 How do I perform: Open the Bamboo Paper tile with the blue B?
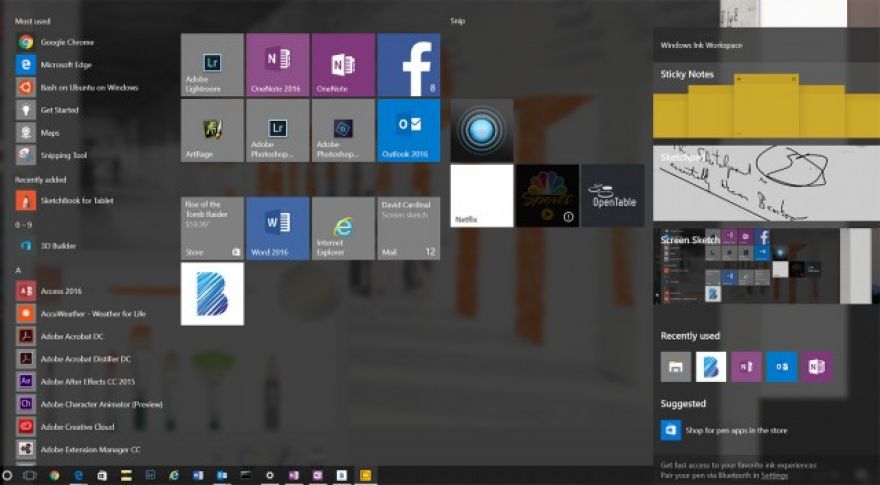pos(212,294)
